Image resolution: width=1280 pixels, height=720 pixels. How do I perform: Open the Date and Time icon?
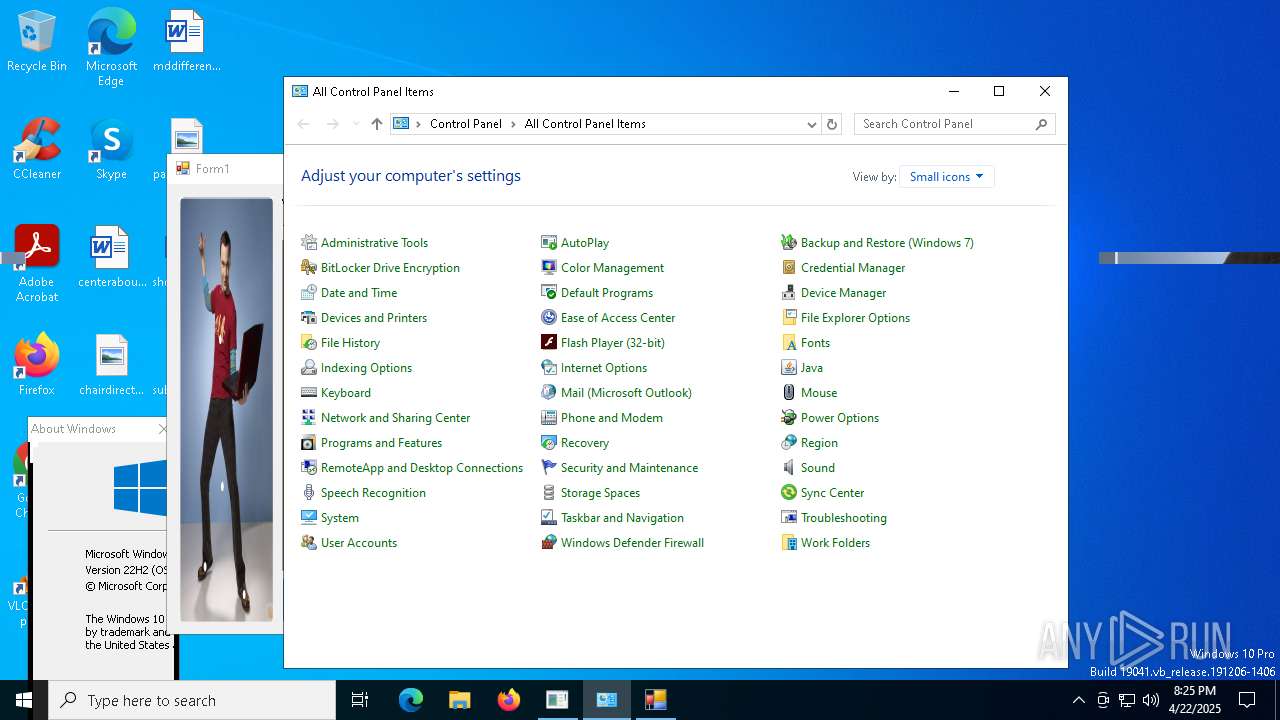tap(309, 293)
